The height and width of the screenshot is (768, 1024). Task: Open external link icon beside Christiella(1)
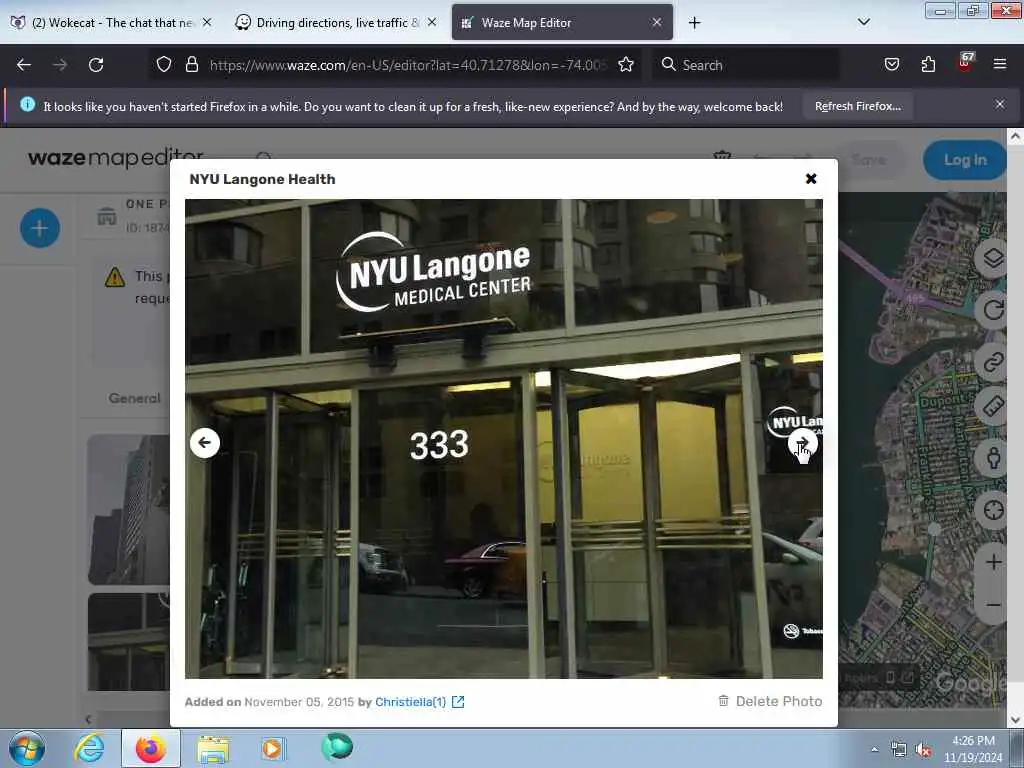(458, 701)
